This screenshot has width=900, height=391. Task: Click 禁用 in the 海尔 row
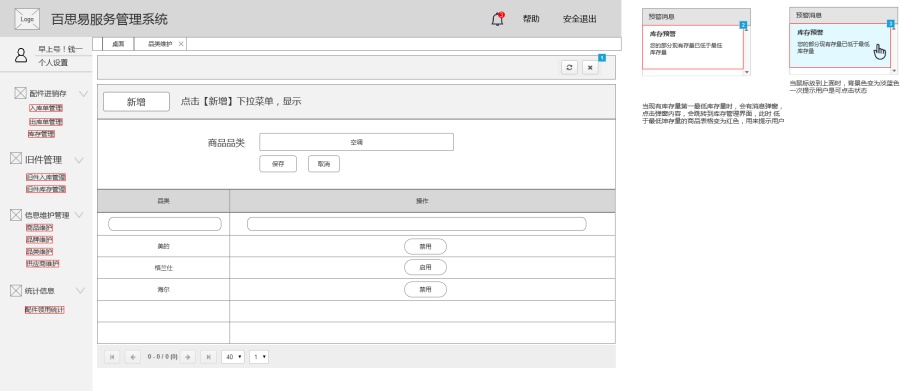[x=425, y=289]
